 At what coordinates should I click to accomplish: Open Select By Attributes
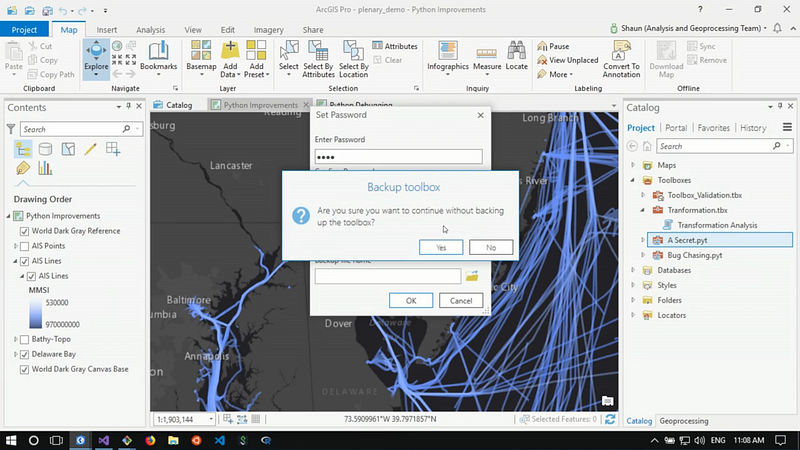coord(318,59)
